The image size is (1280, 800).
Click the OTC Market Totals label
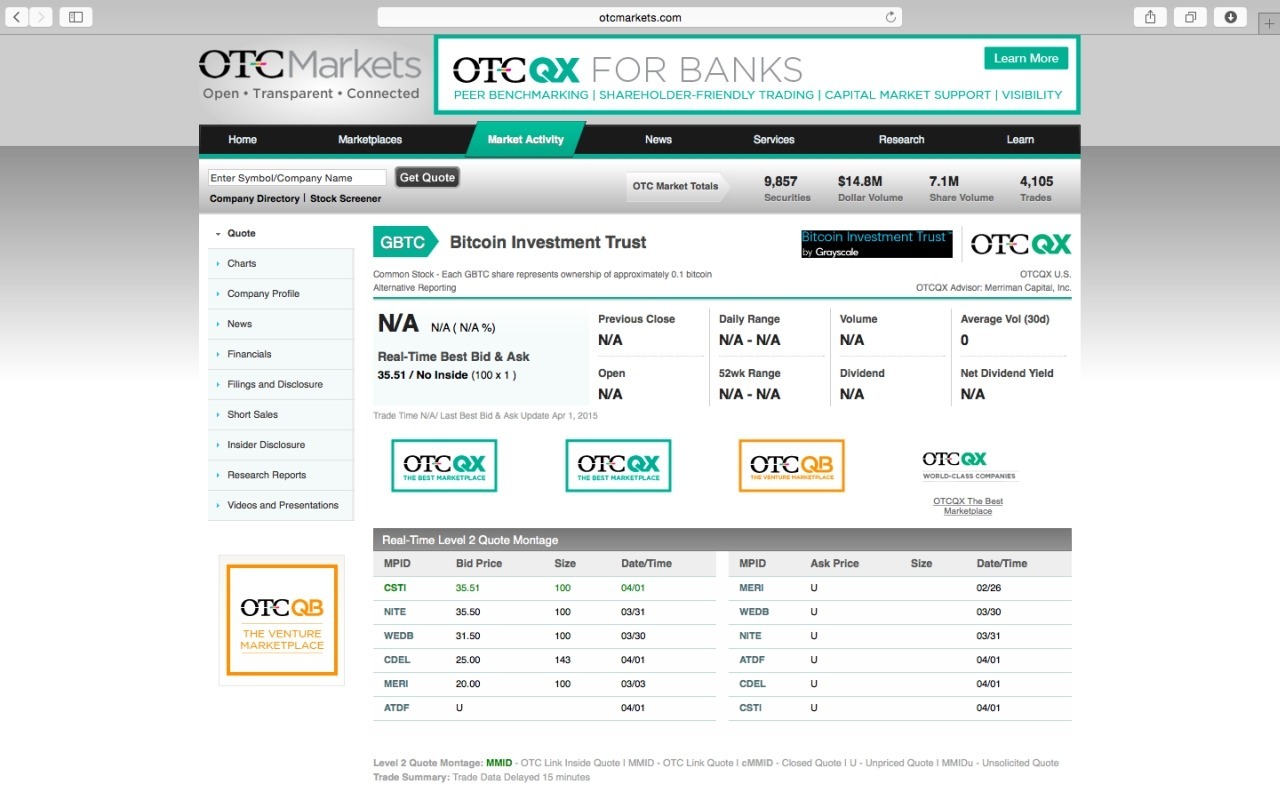coord(676,186)
